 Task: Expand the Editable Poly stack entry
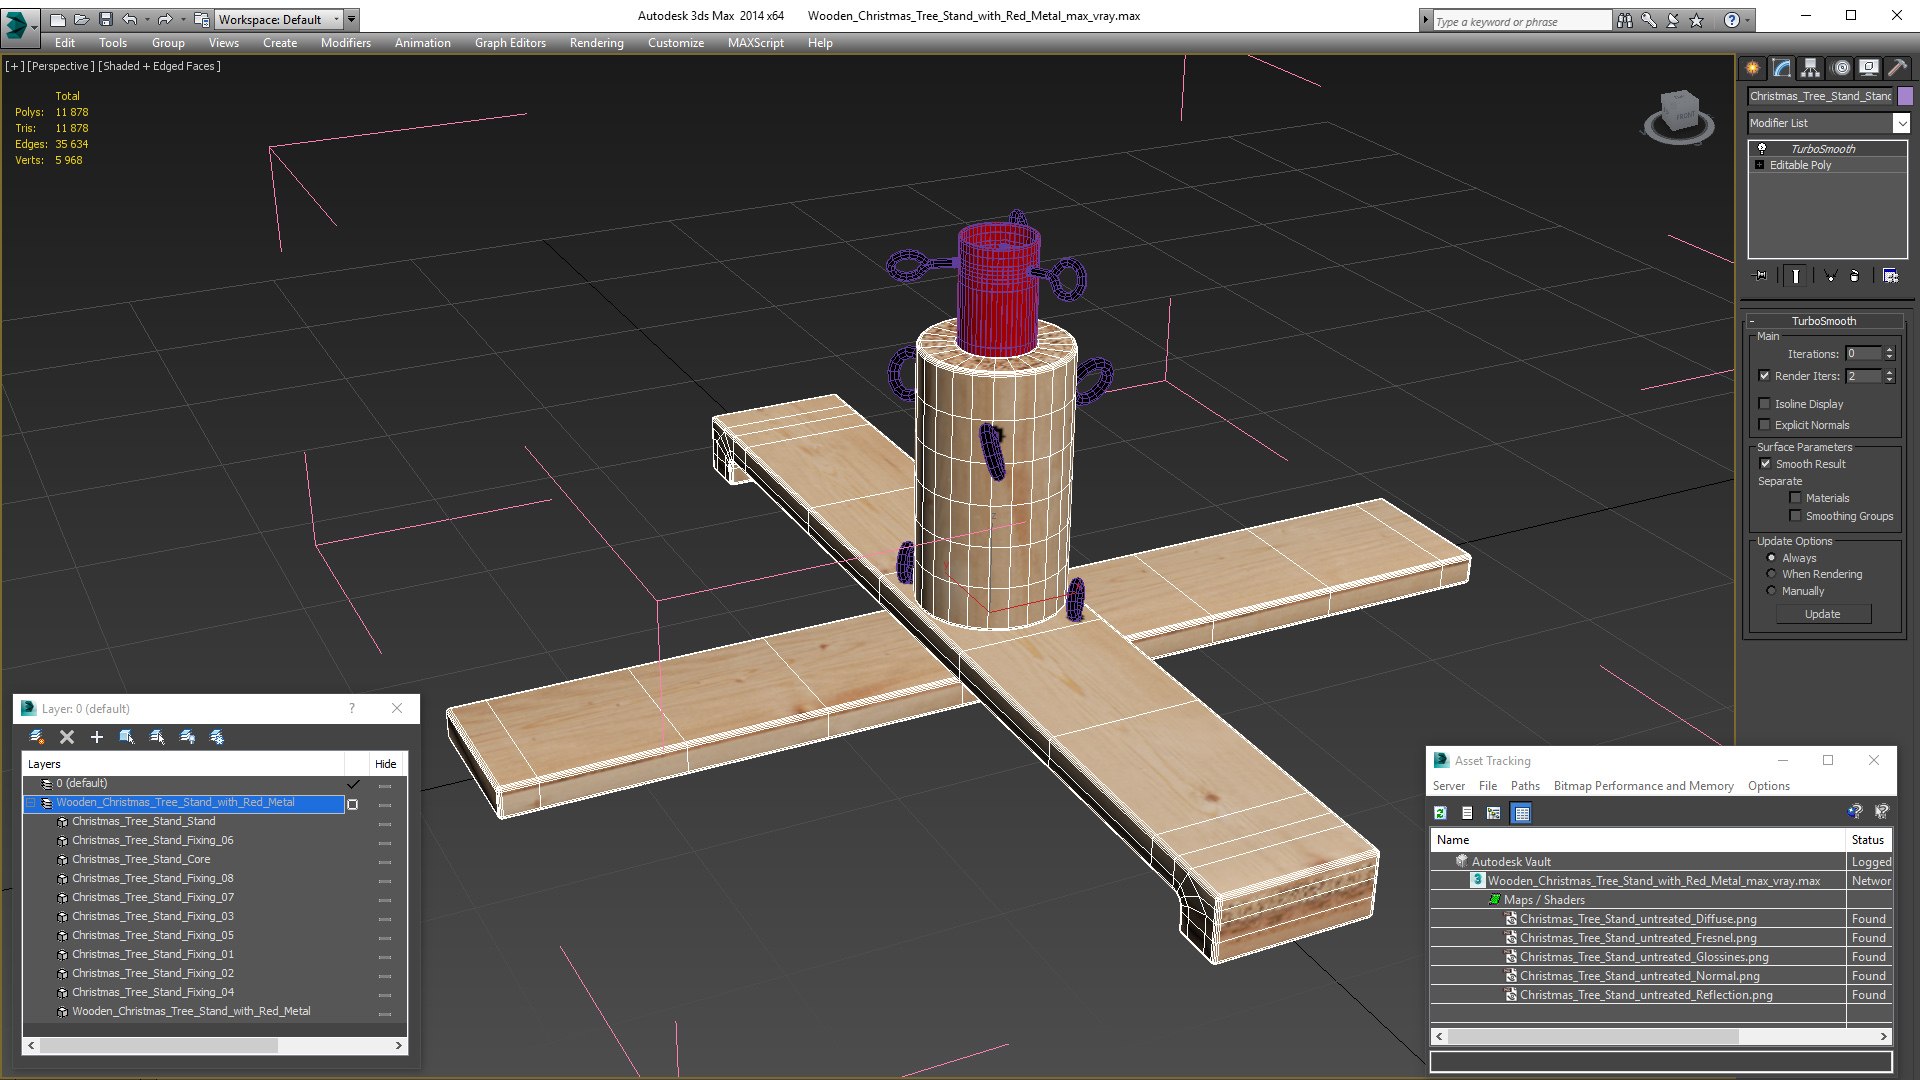click(1760, 165)
